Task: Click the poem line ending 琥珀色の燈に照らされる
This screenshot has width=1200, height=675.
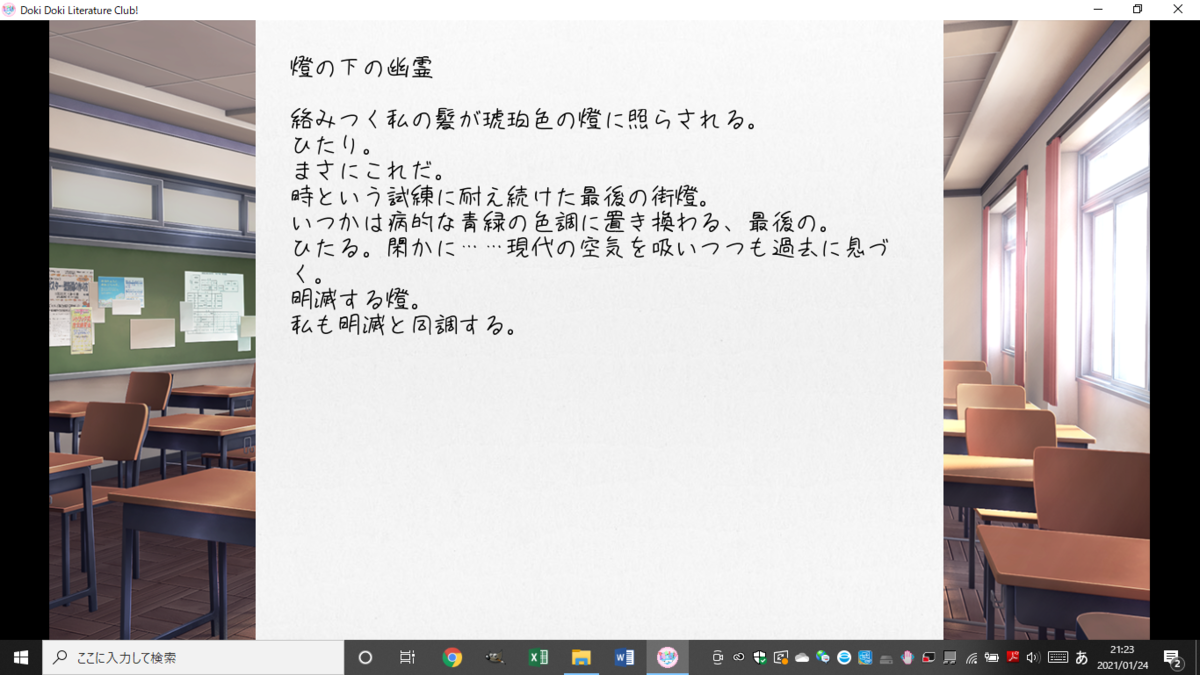Action: click(523, 120)
